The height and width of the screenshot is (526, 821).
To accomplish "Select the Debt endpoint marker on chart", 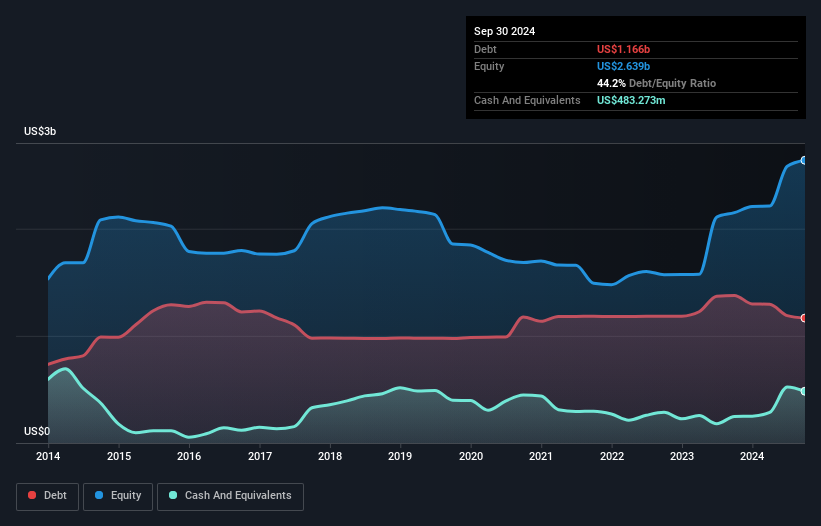I will (x=804, y=318).
